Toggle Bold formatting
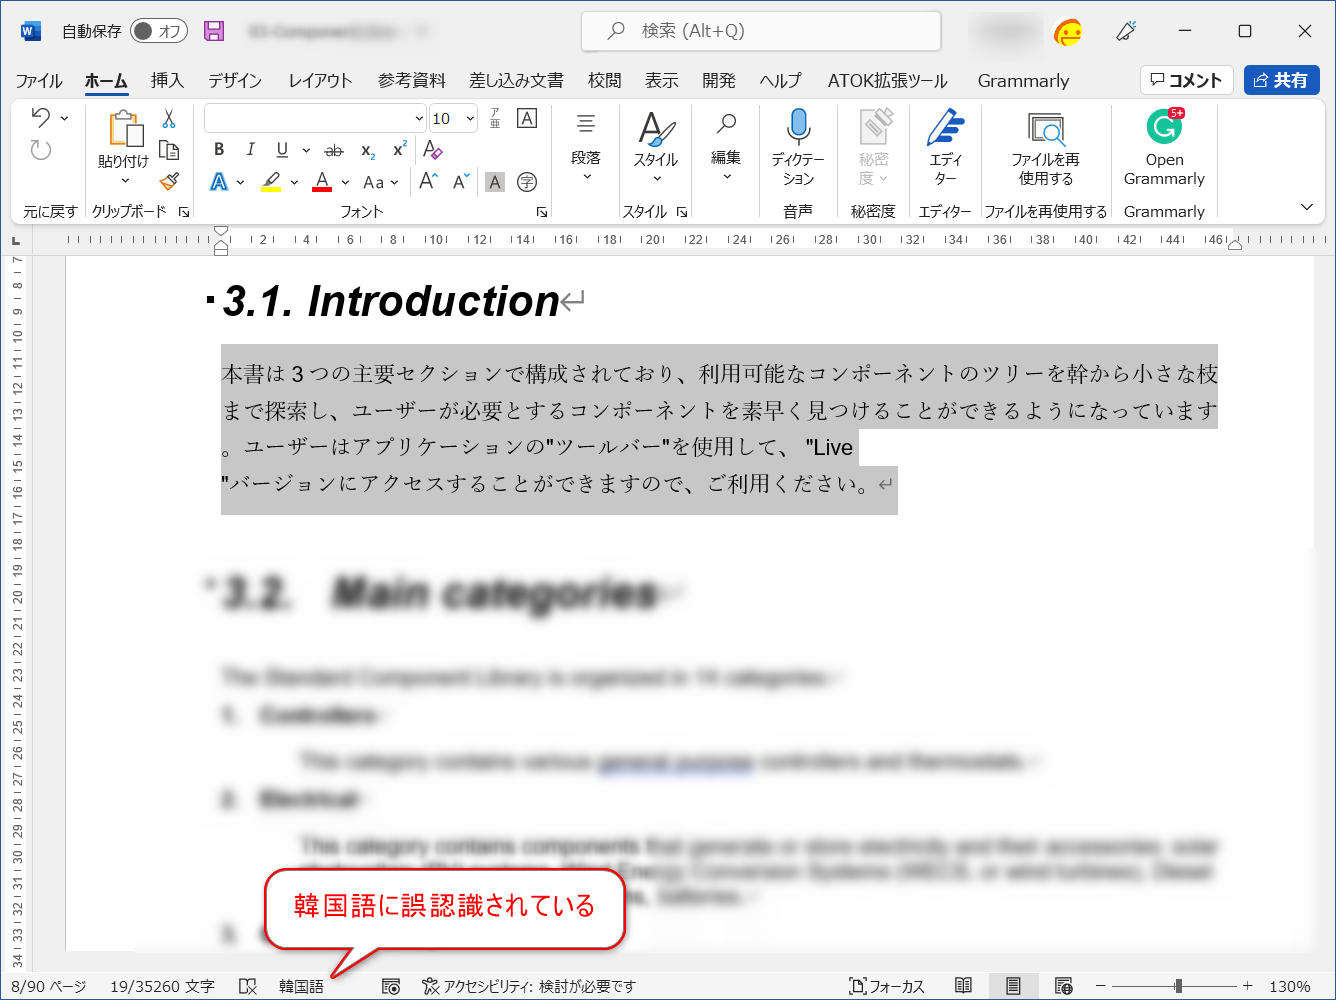The height and width of the screenshot is (1000, 1336). tap(219, 150)
